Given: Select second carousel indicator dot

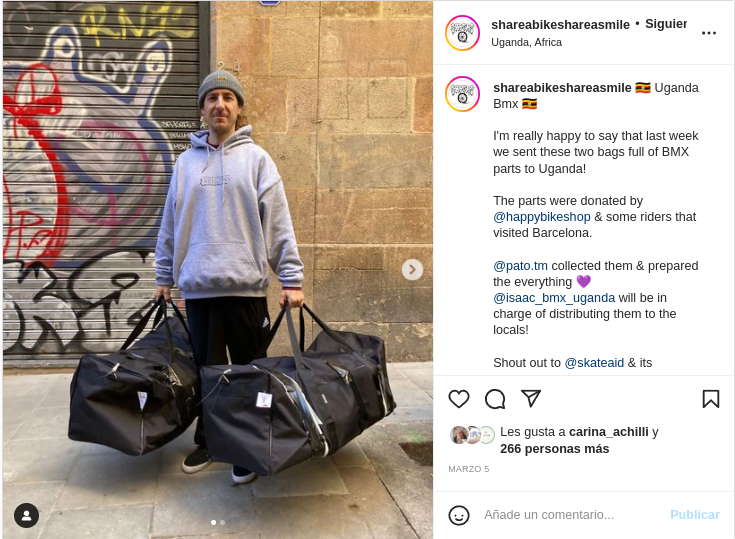Looking at the screenshot, I should click(223, 522).
